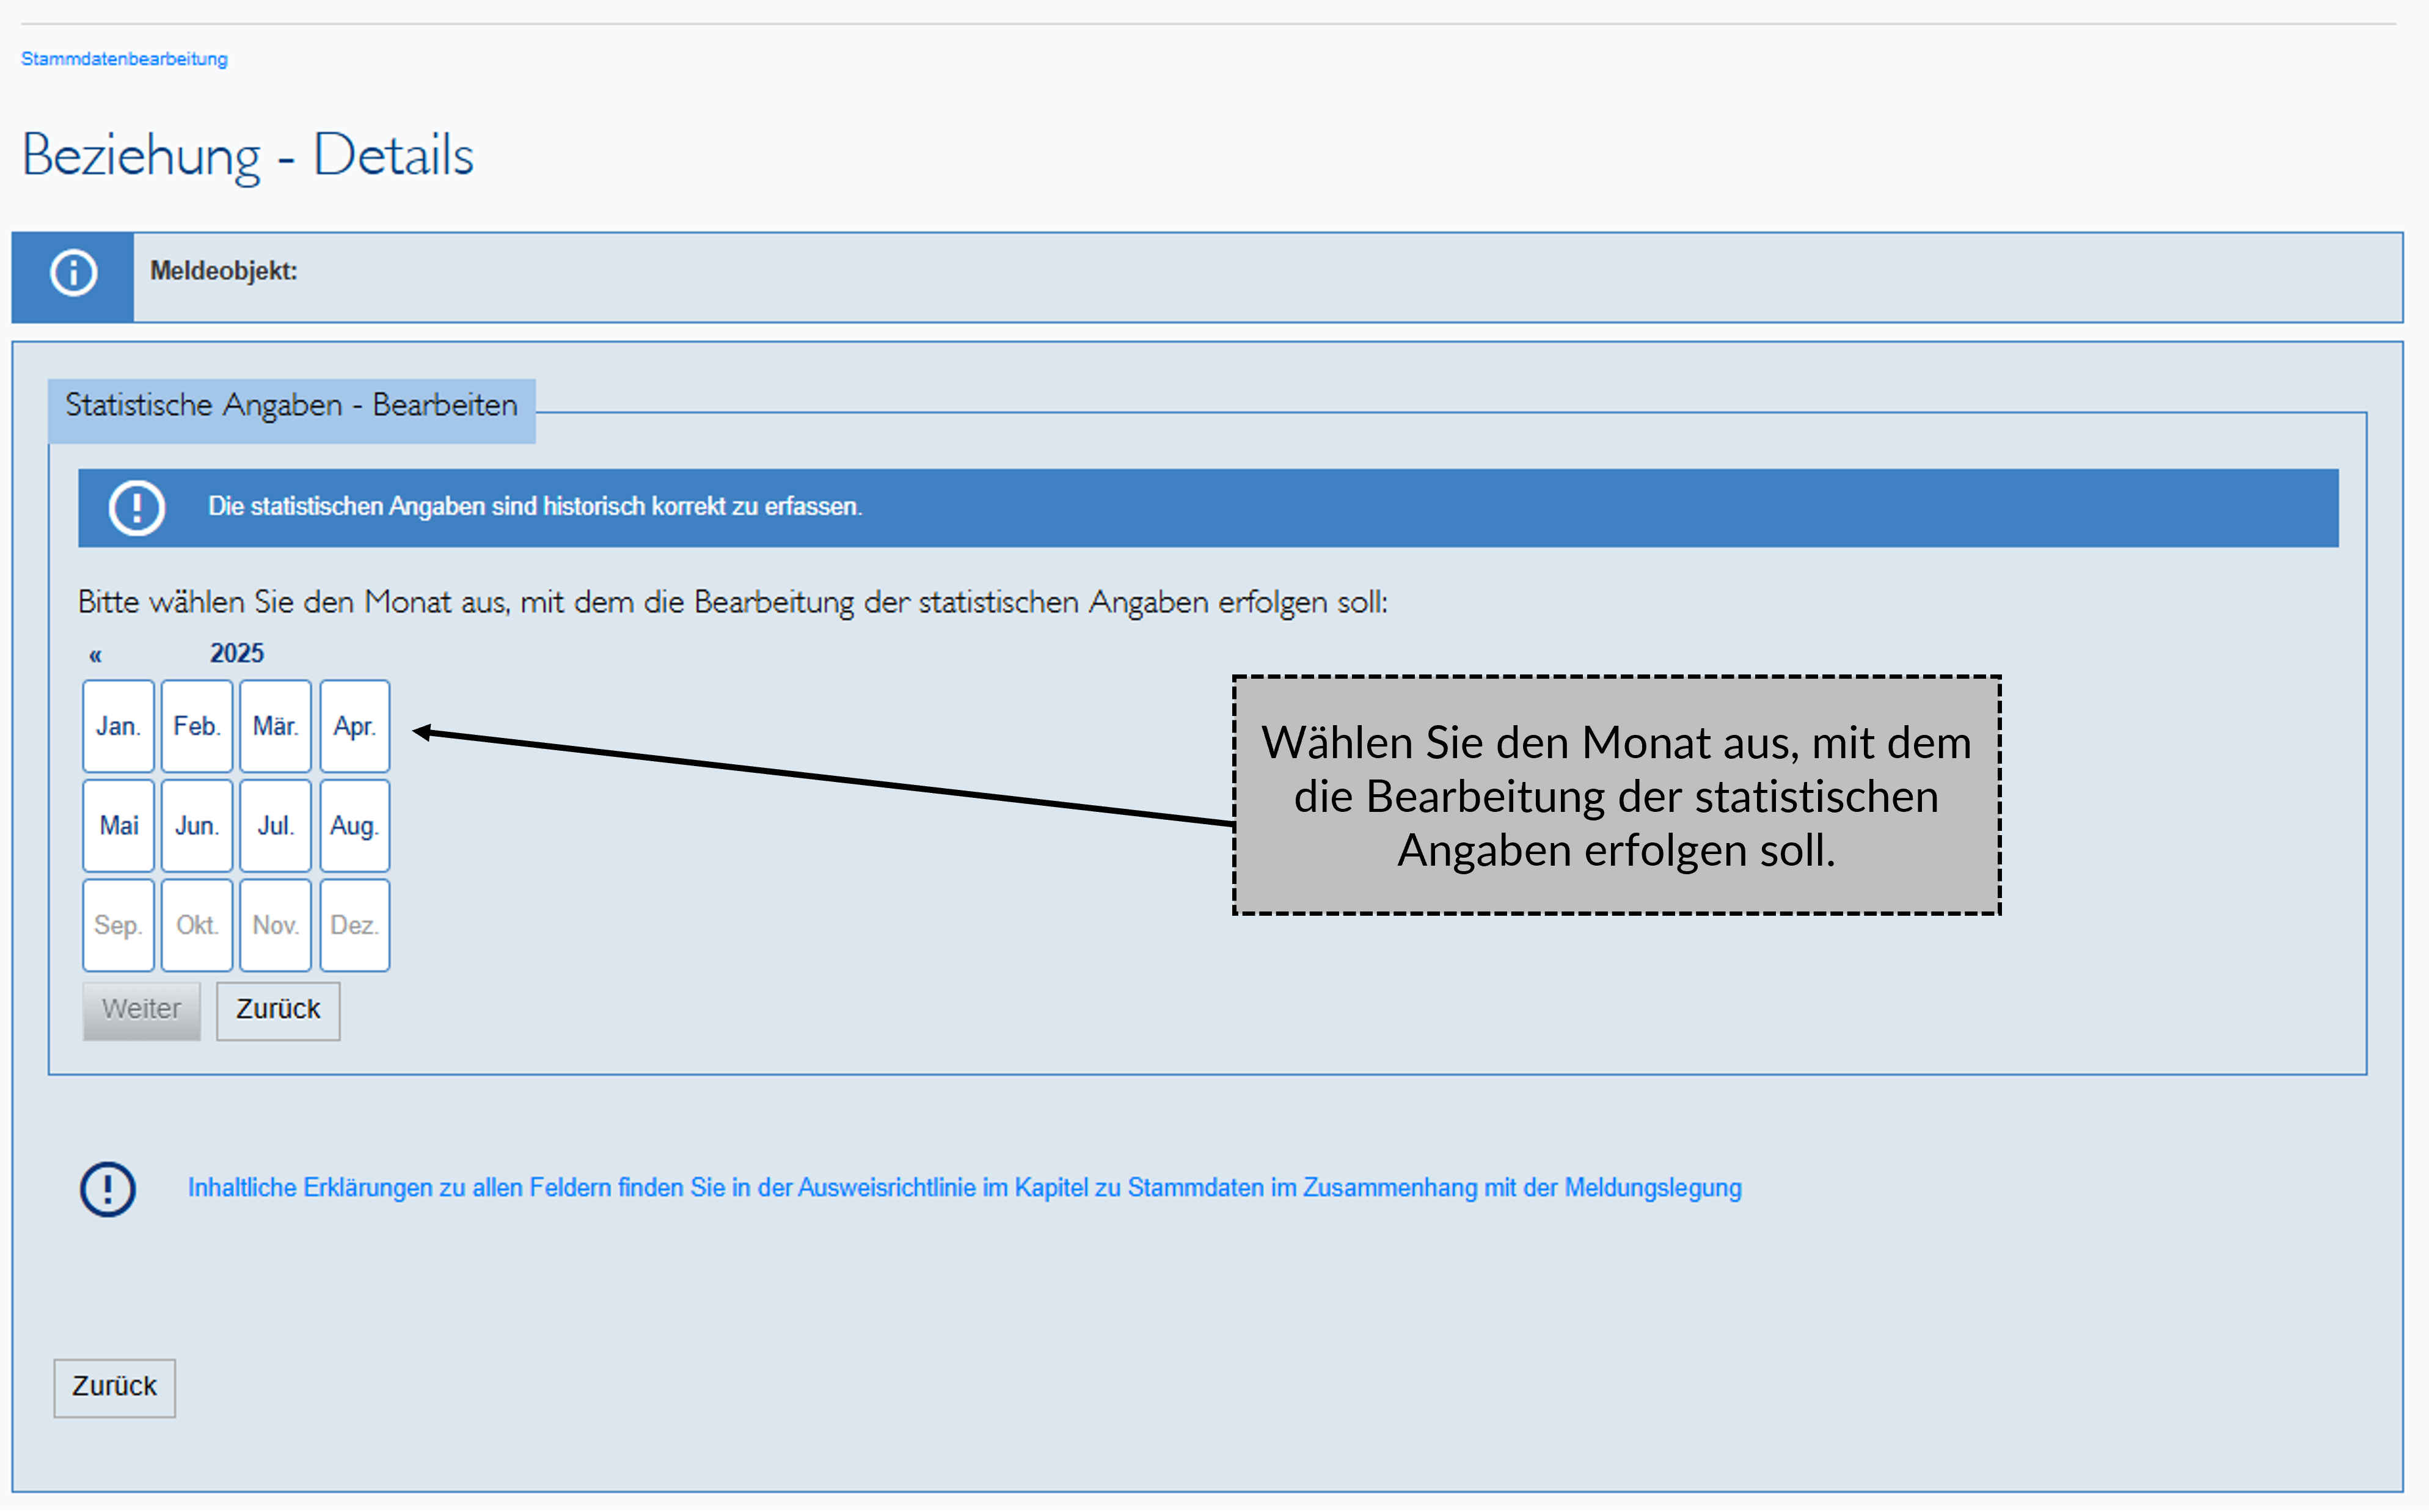This screenshot has width=2429, height=1512.
Task: Click Zurück next to Weiter
Action: pos(277,1010)
